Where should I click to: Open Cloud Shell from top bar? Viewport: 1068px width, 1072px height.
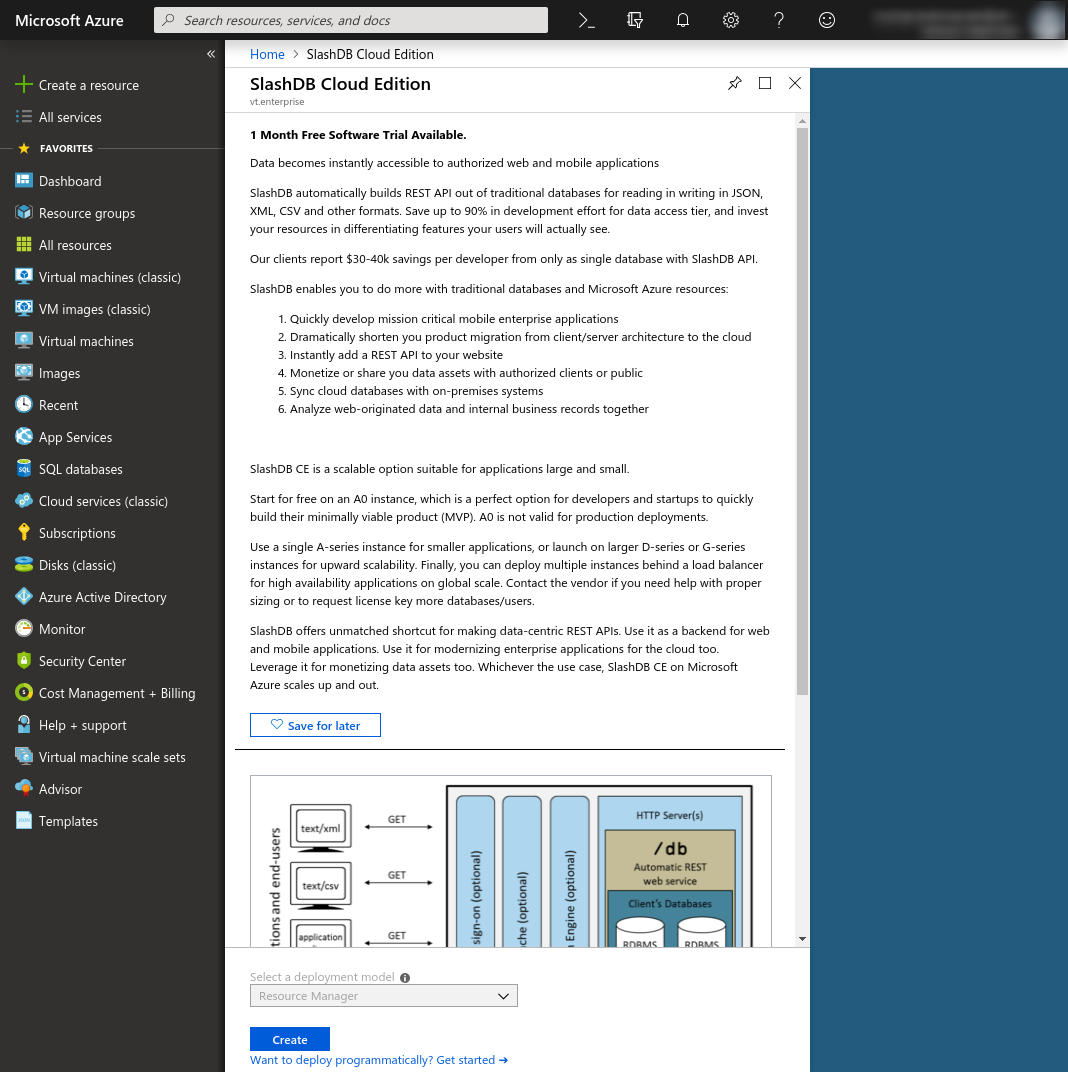[x=587, y=20]
